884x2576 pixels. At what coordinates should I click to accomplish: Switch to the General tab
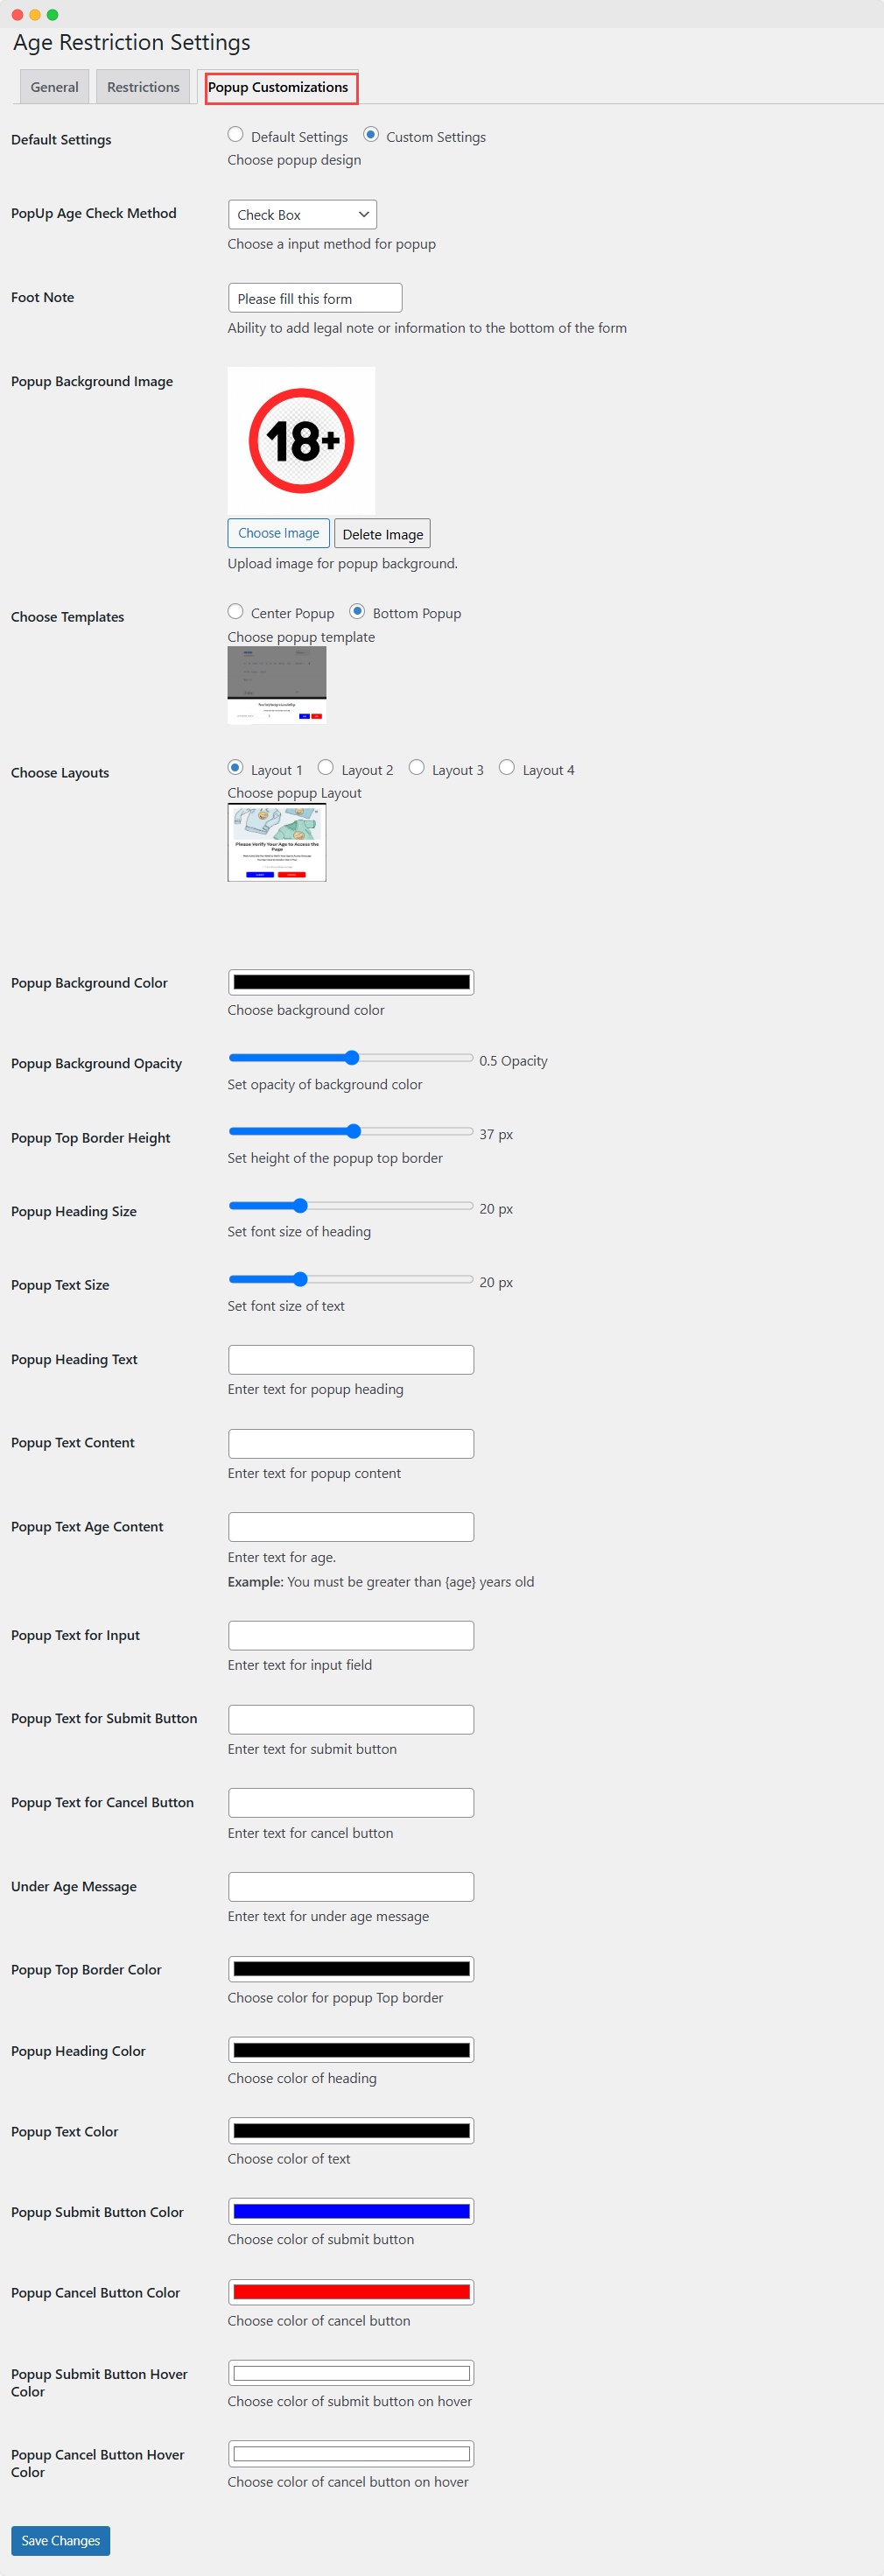coord(54,86)
